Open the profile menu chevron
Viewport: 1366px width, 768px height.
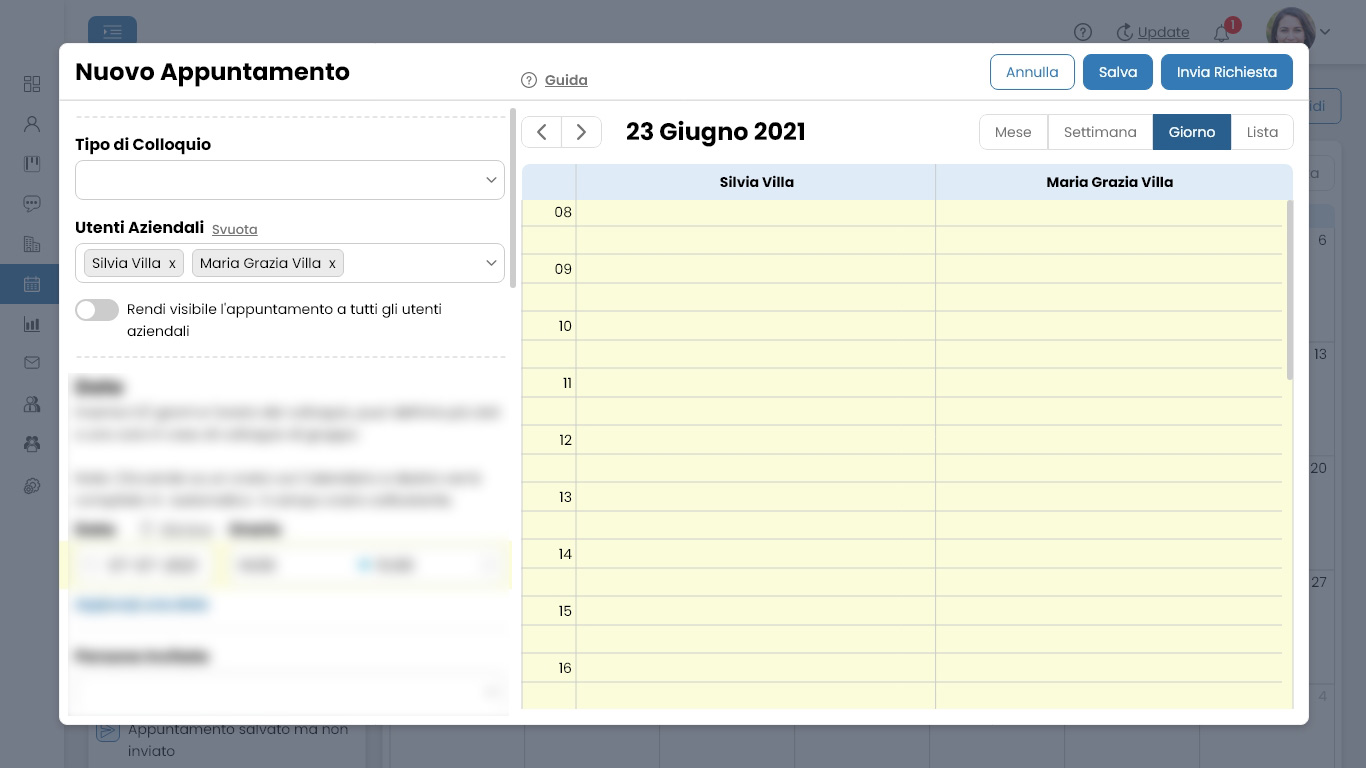coord(1326,32)
